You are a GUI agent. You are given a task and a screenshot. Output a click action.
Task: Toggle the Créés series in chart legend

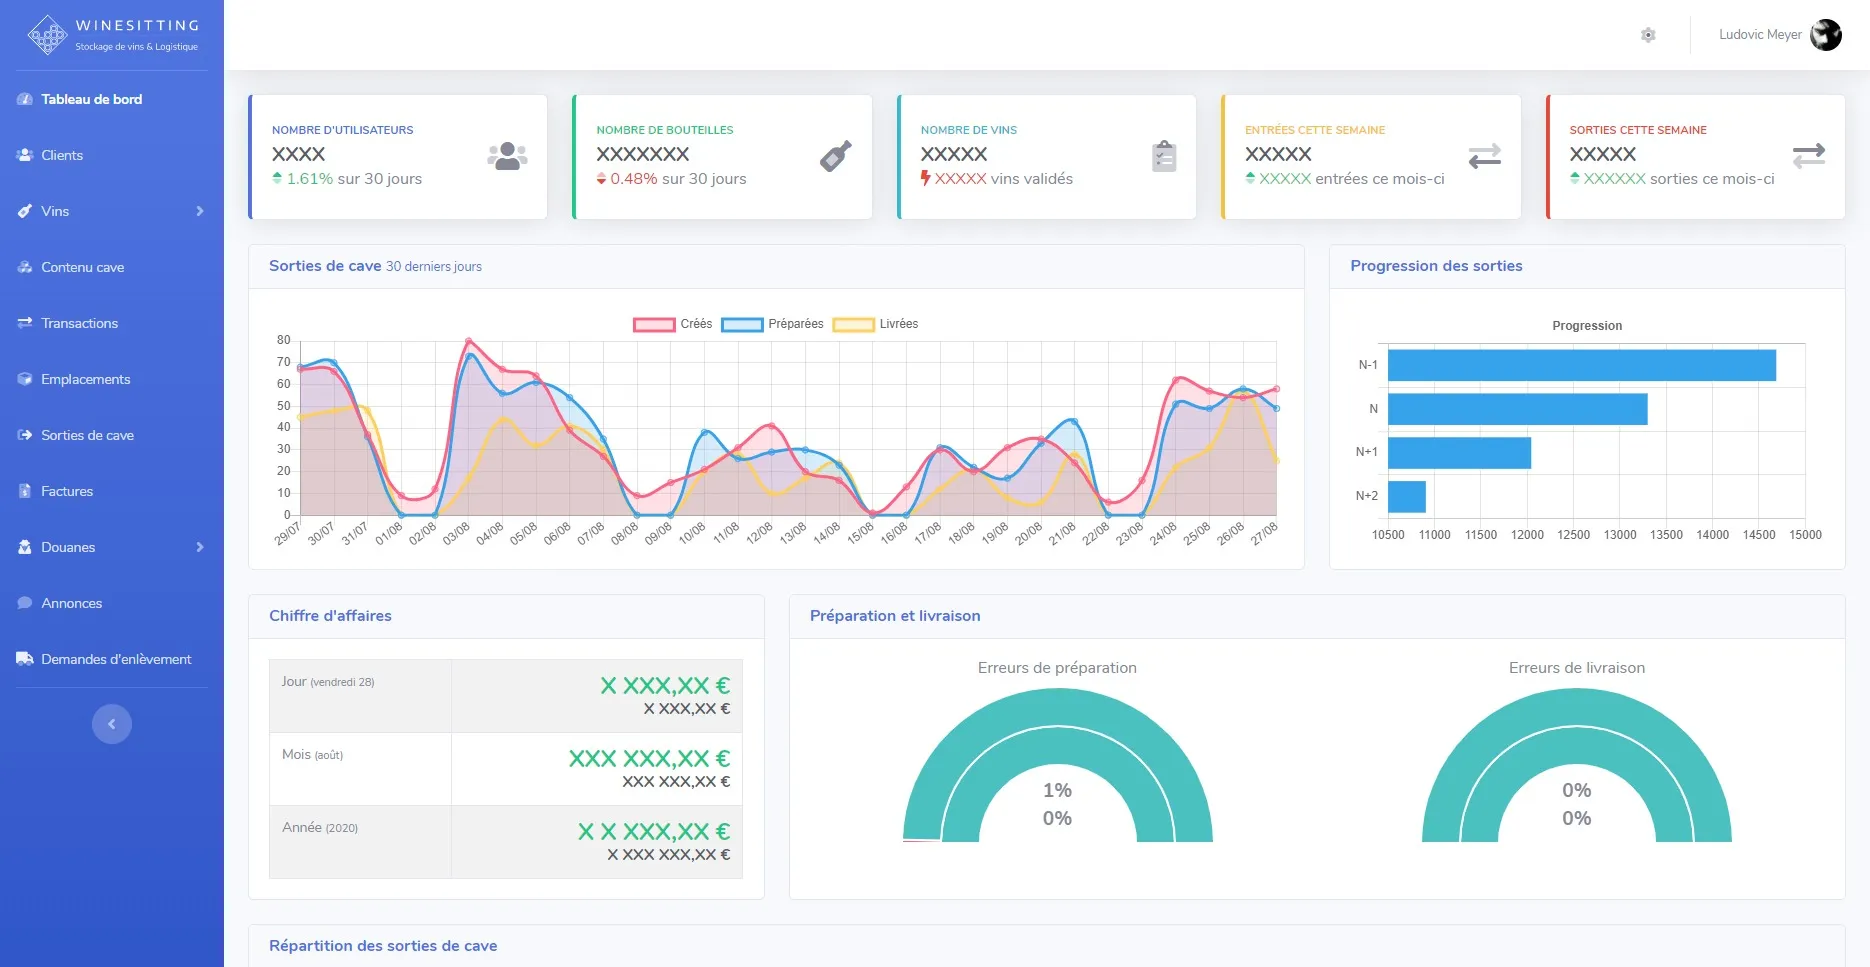click(x=654, y=324)
